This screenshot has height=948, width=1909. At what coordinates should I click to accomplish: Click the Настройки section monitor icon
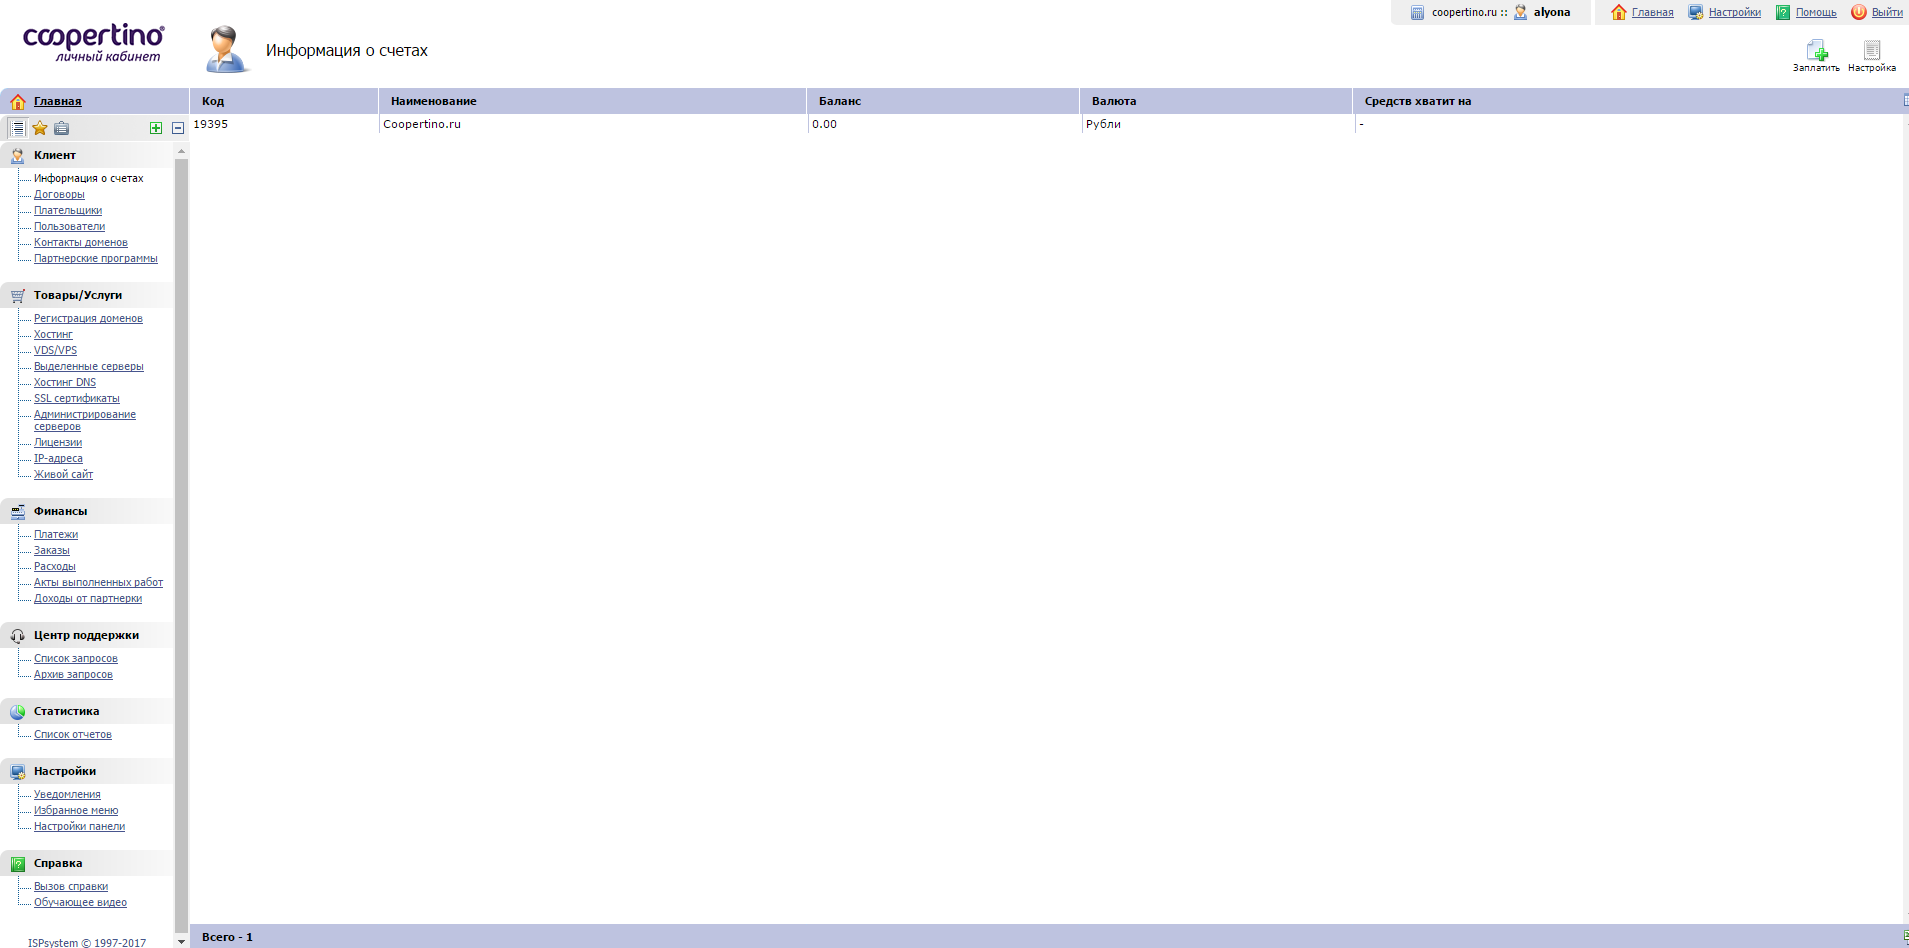(x=17, y=771)
